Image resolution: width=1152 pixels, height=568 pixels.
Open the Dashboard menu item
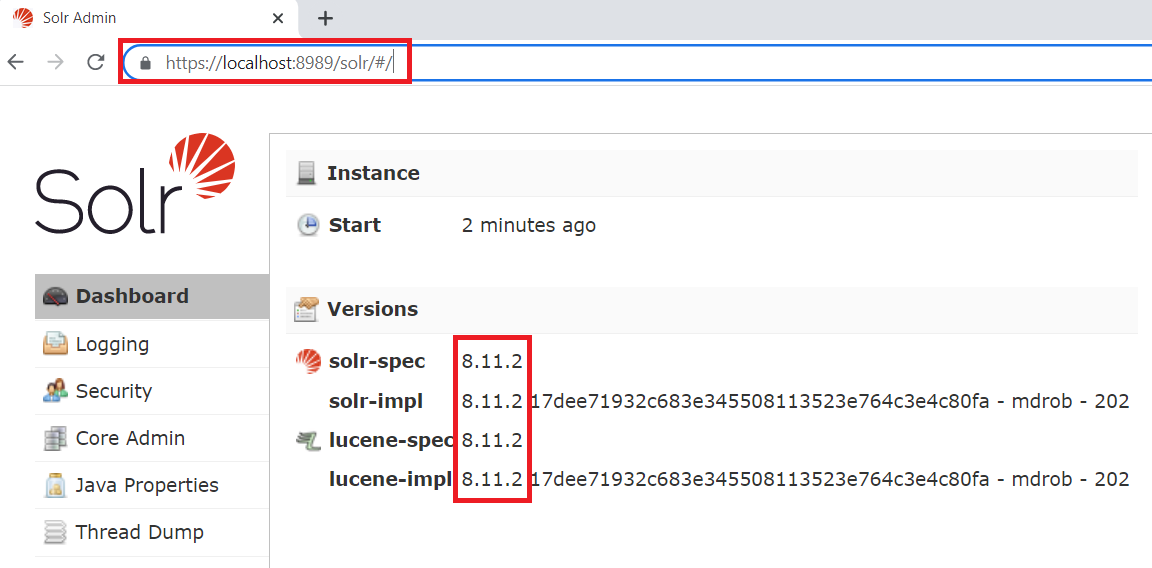pos(132,297)
